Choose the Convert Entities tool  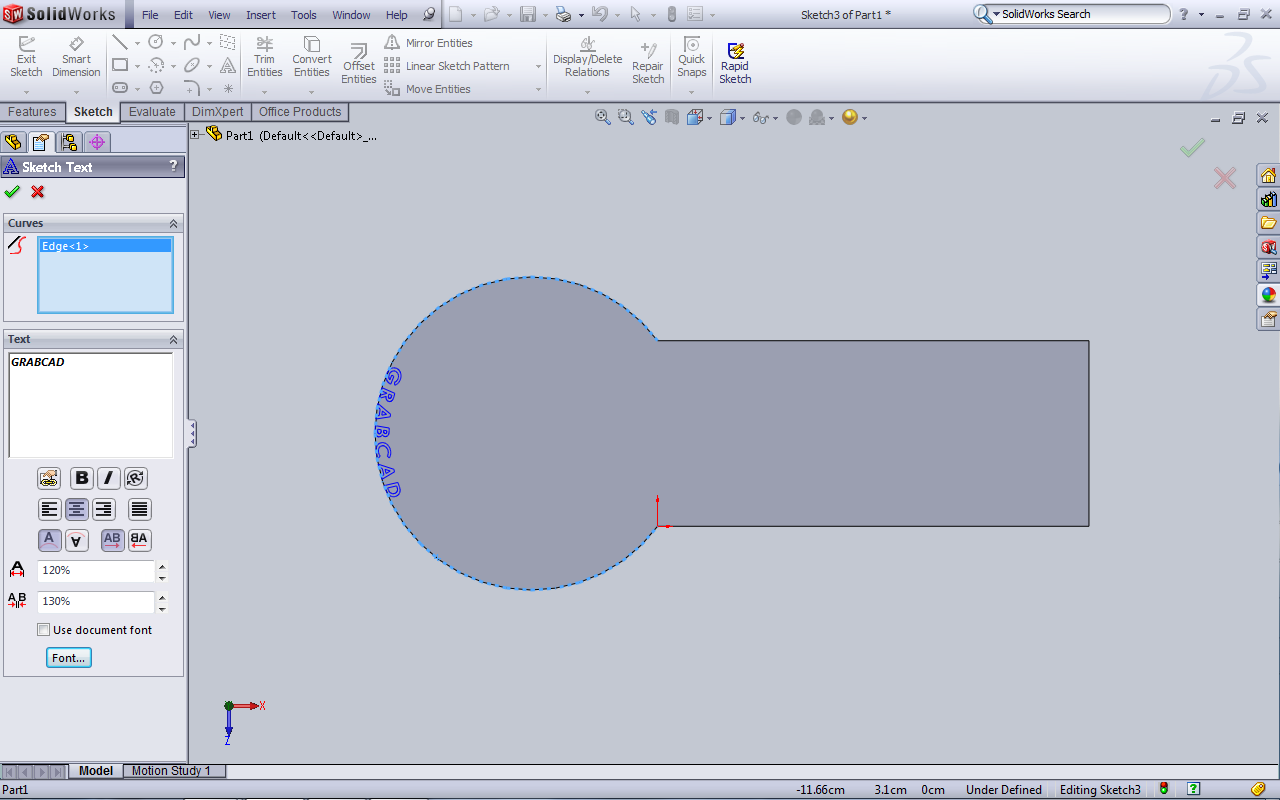(312, 57)
